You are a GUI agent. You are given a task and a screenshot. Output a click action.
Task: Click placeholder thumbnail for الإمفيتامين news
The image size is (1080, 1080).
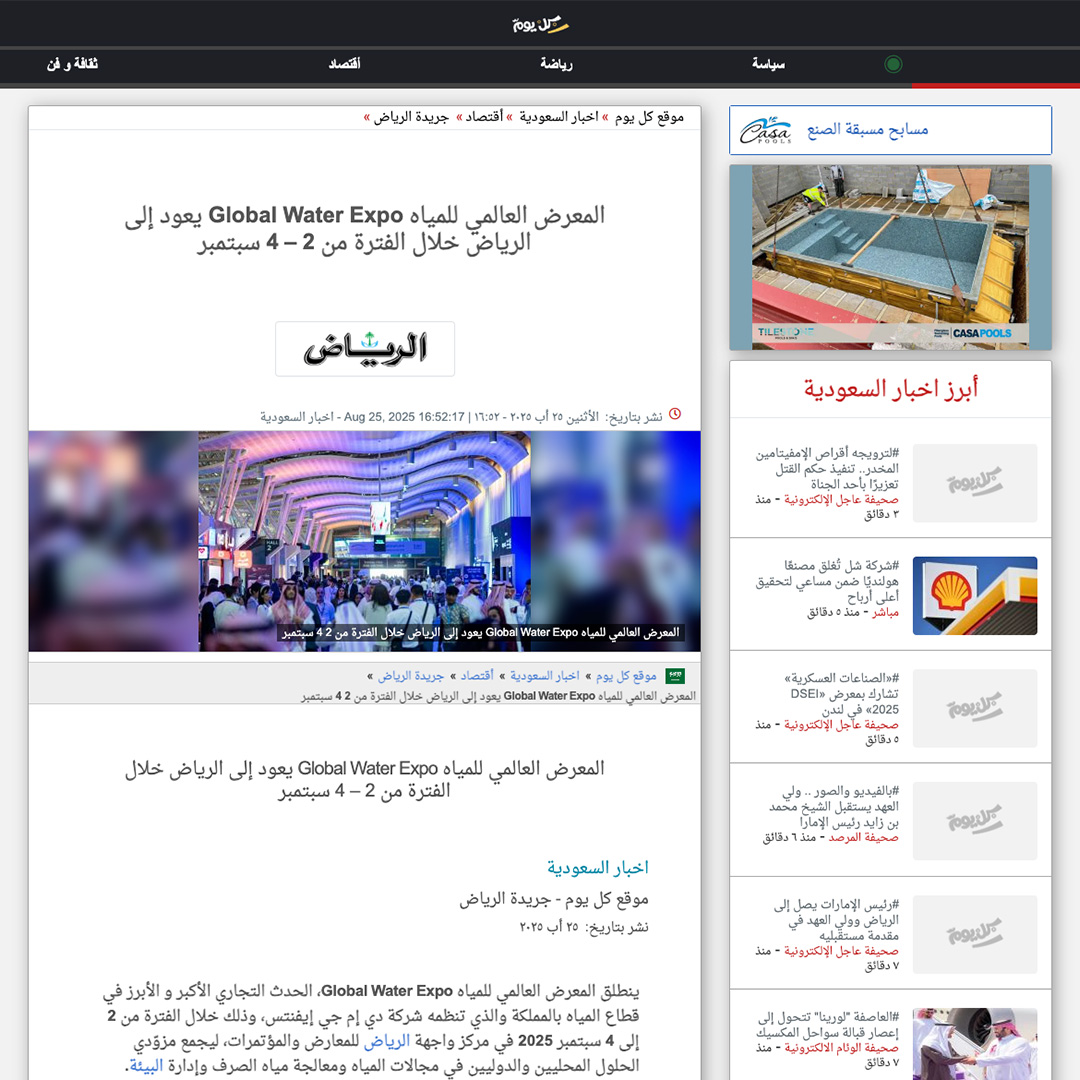[975, 483]
